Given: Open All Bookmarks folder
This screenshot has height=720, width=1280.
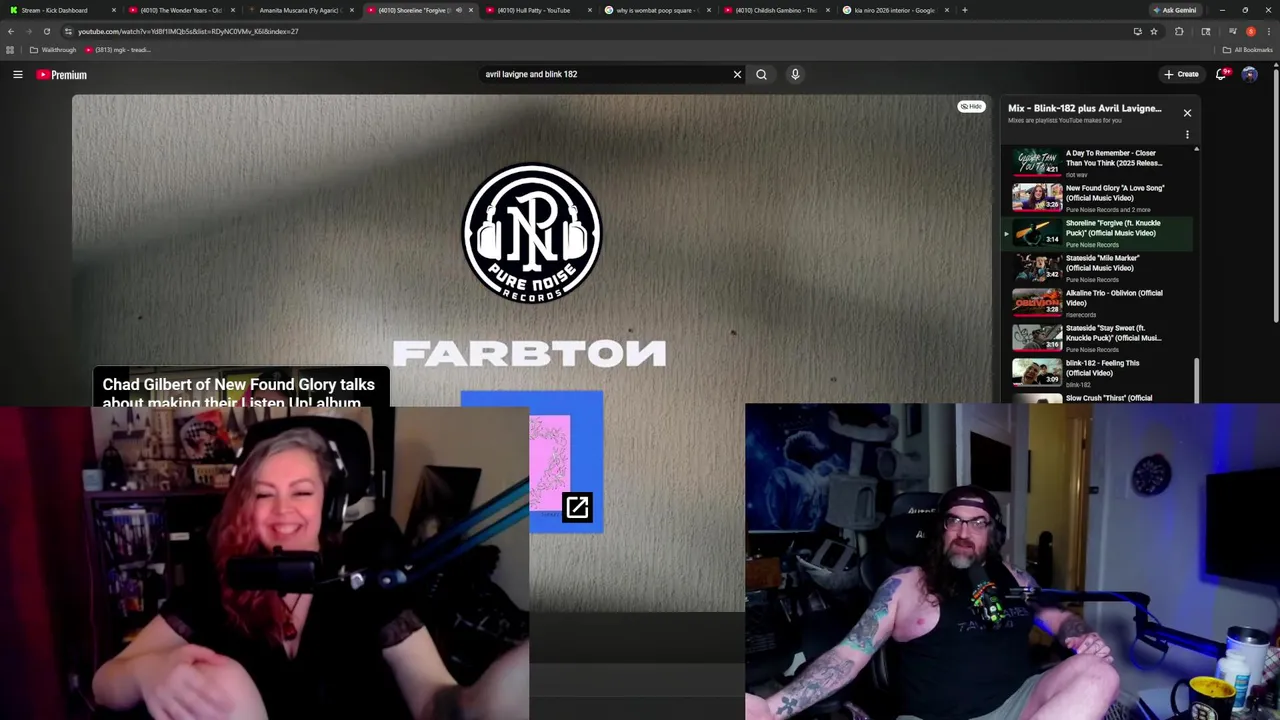Looking at the screenshot, I should pyautogui.click(x=1247, y=50).
